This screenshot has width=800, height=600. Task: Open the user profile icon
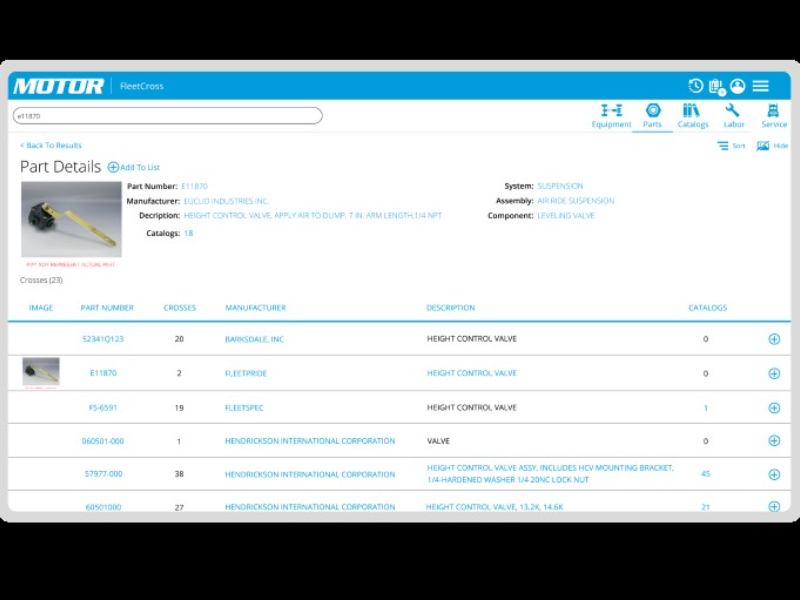tap(738, 86)
